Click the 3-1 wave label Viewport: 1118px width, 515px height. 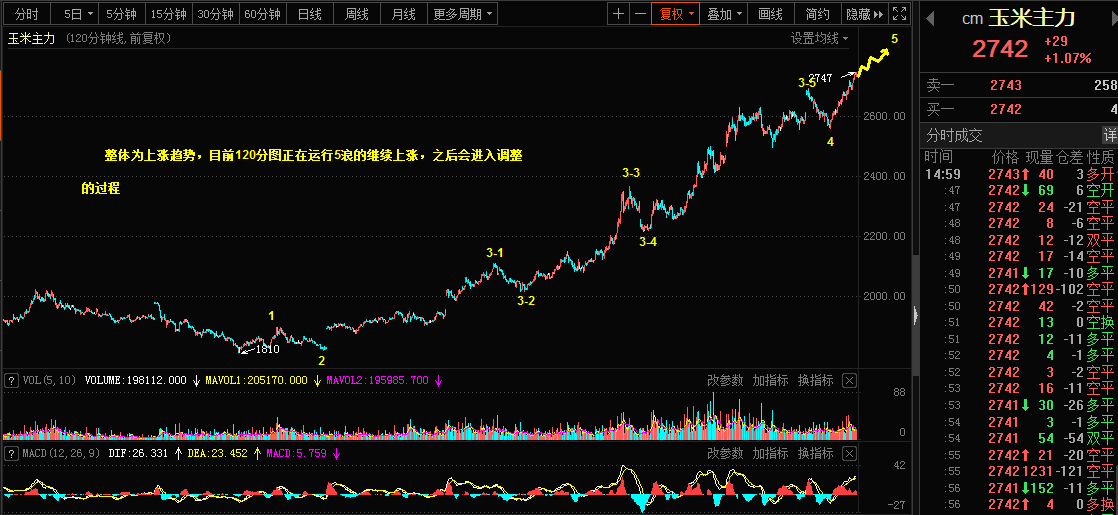(x=495, y=253)
